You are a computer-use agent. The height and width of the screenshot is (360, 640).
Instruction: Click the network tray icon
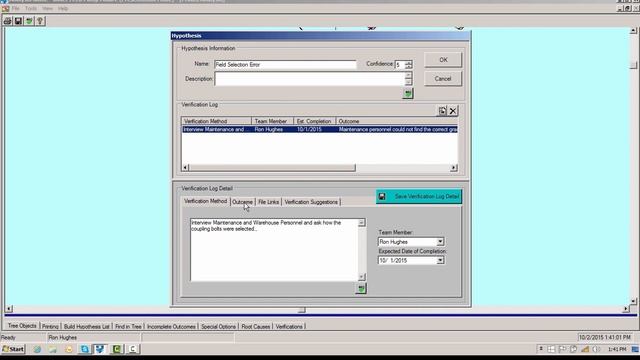(585, 349)
